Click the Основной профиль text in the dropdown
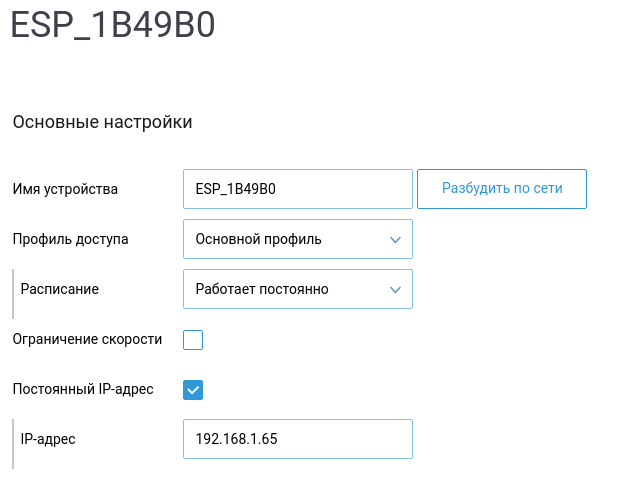This screenshot has height=487, width=631. [258, 239]
